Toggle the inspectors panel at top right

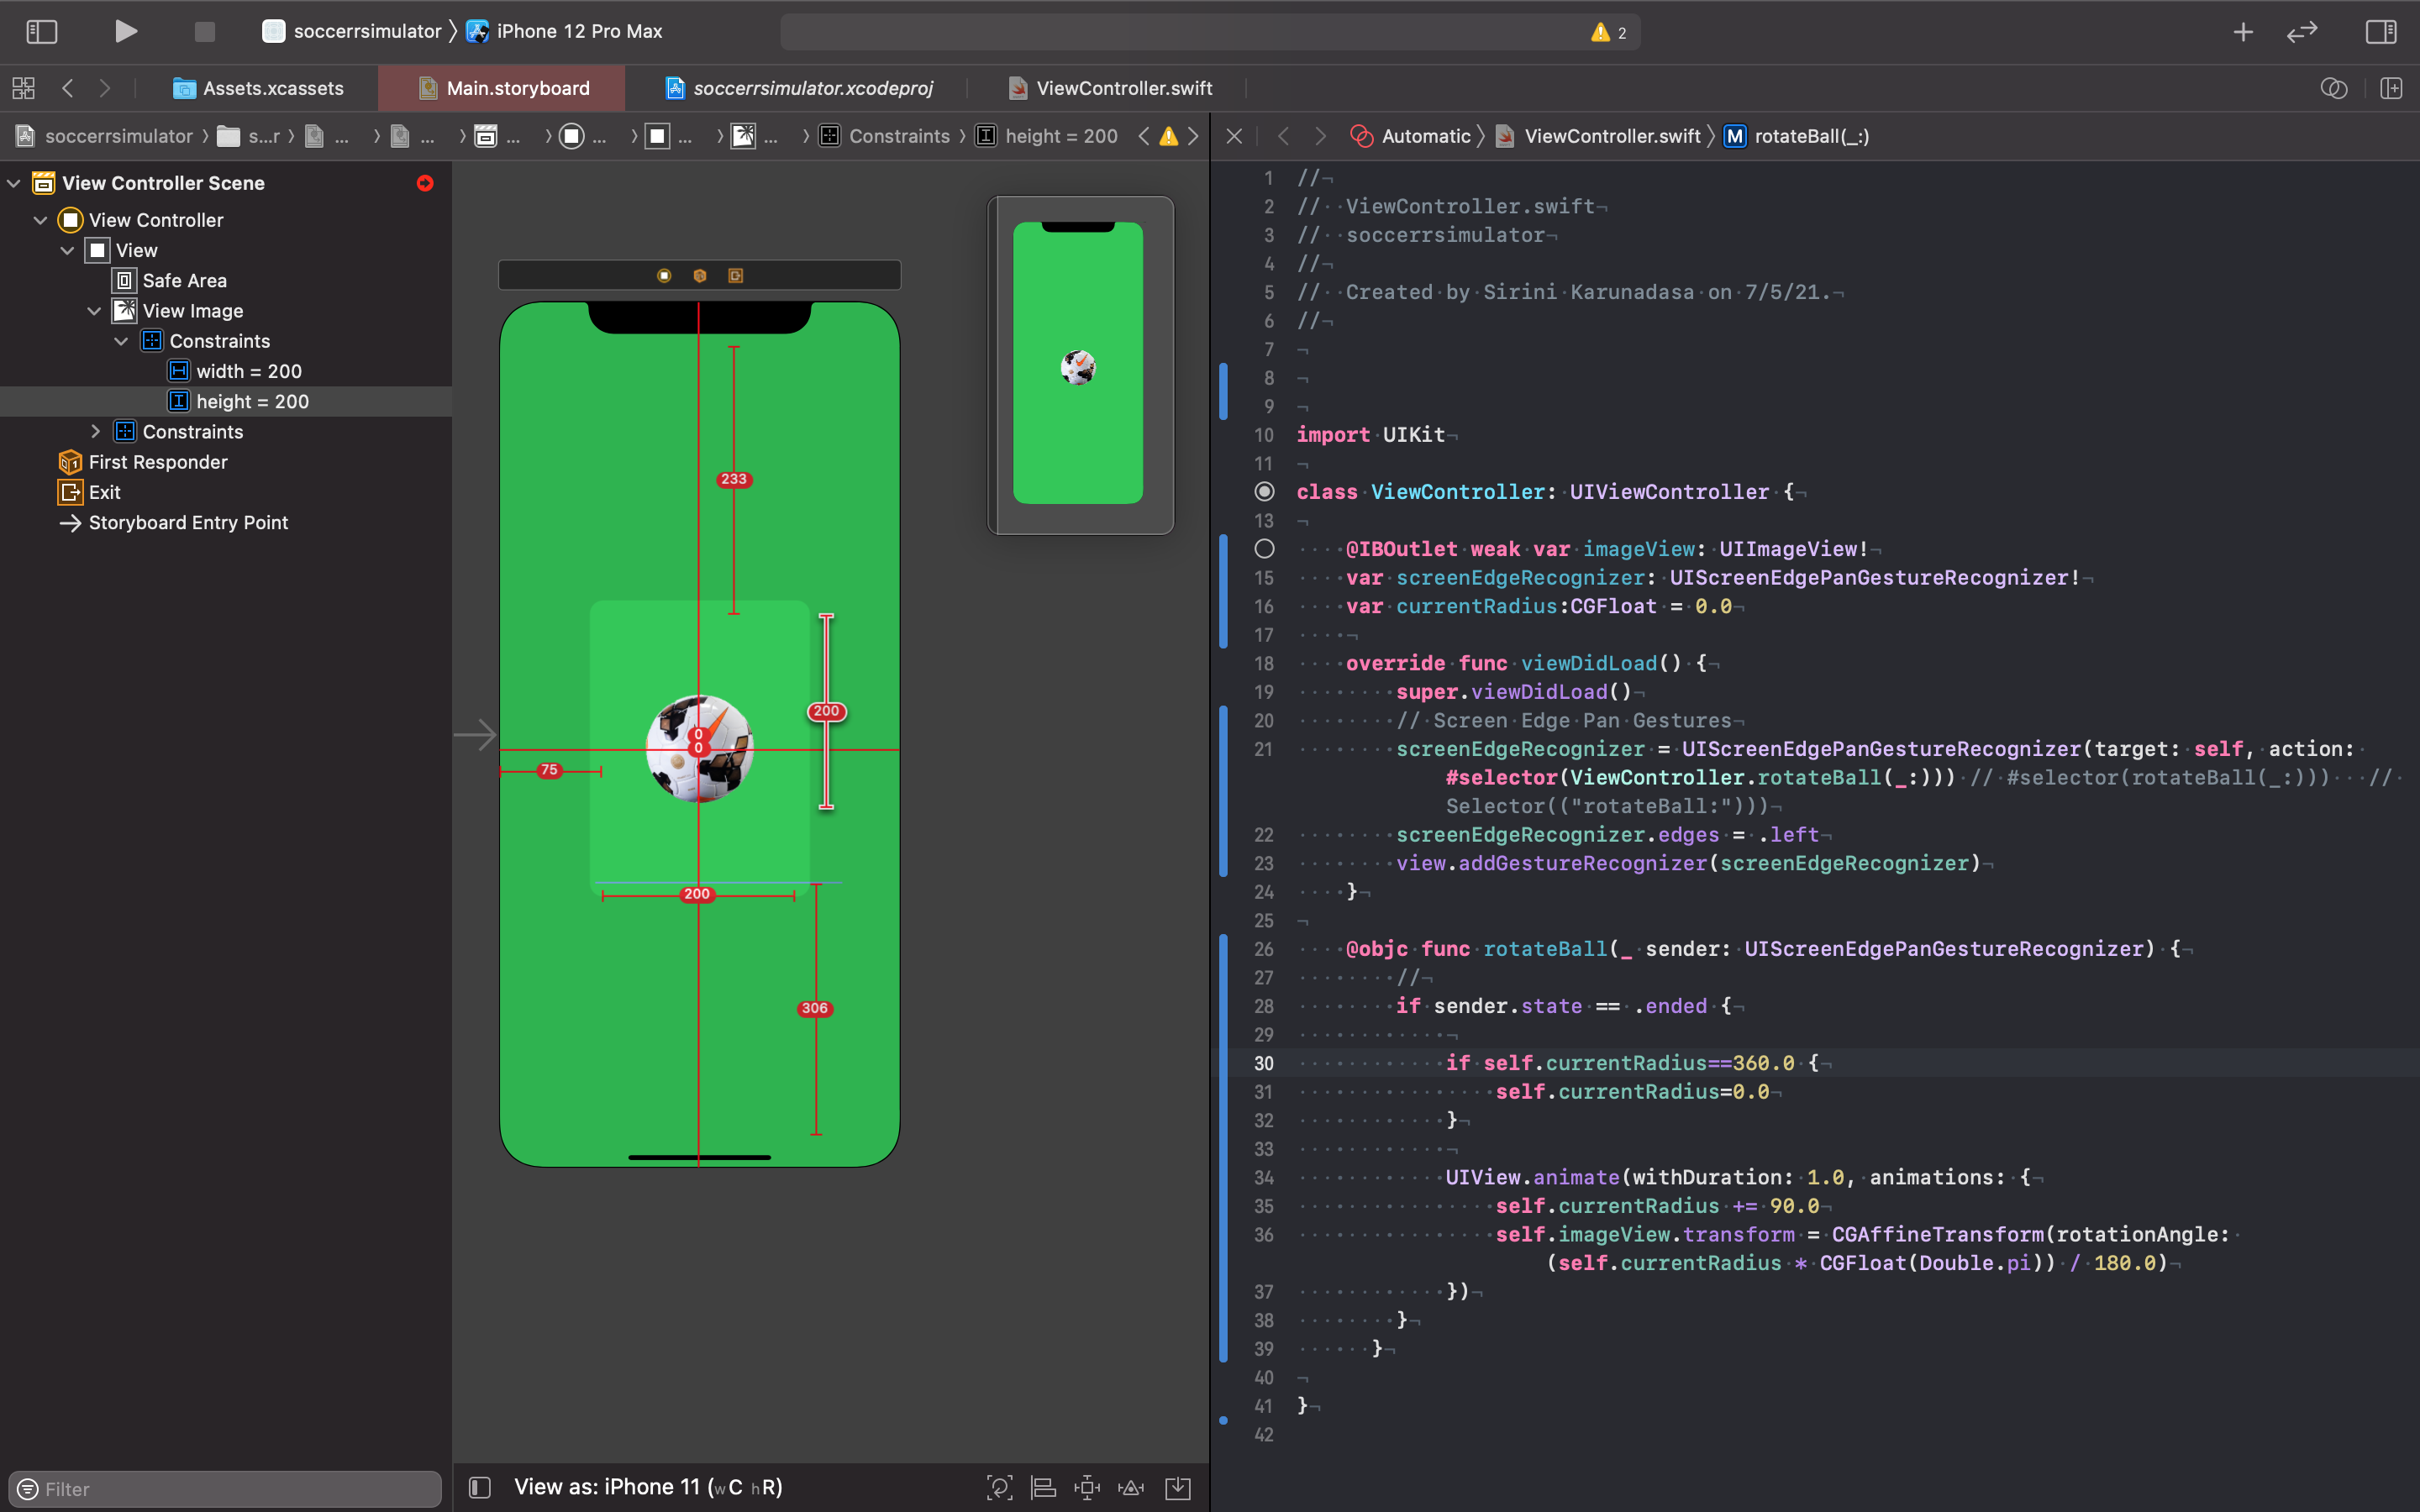[x=2380, y=32]
